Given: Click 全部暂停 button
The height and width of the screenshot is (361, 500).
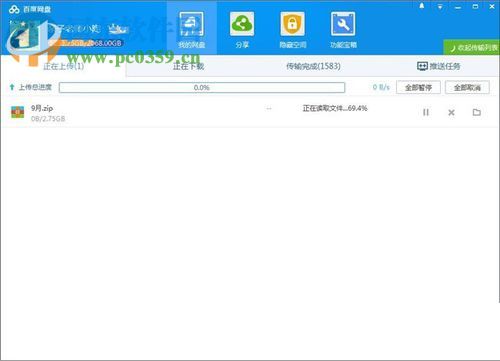Looking at the screenshot, I should point(418,87).
